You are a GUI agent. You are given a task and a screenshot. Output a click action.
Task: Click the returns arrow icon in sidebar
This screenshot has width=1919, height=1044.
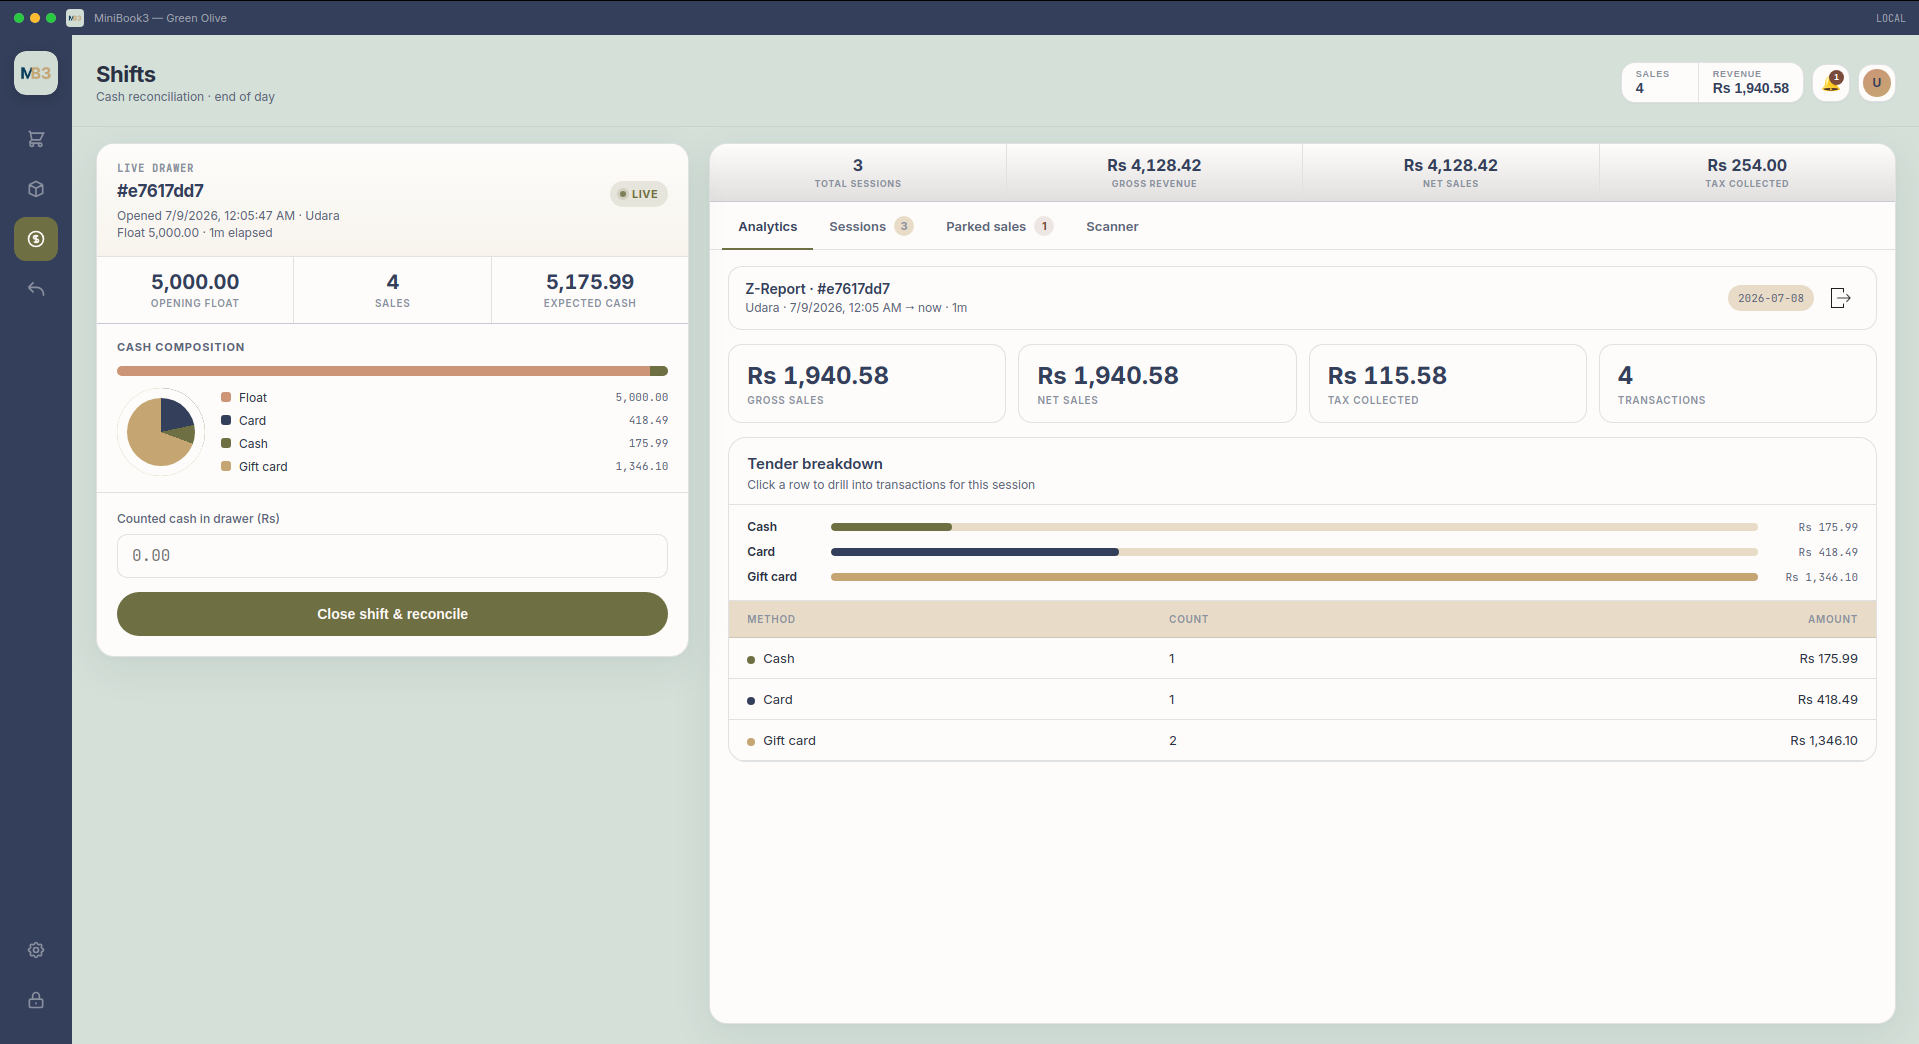click(x=36, y=289)
